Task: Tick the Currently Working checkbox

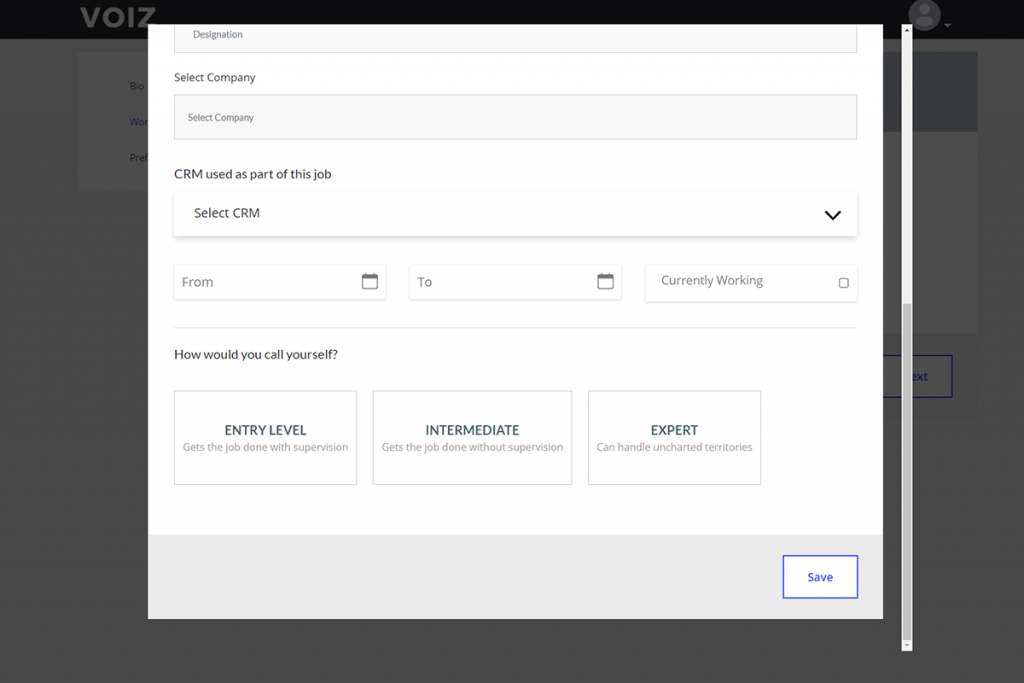Action: pos(844,283)
